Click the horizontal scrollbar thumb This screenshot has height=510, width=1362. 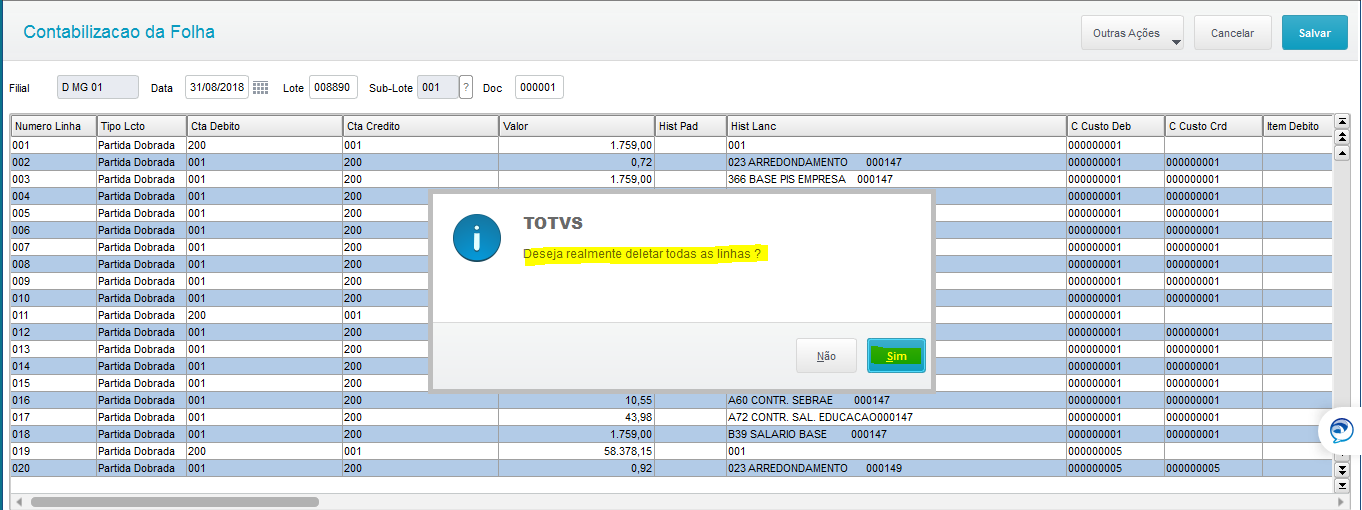coord(175,502)
